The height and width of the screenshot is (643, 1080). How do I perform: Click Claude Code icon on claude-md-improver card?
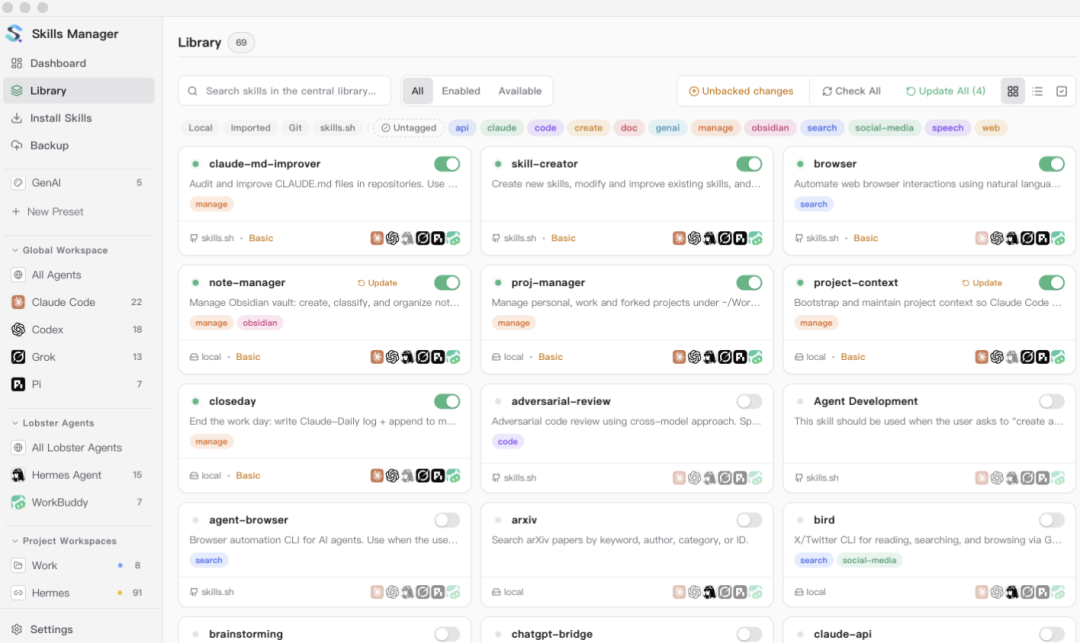(377, 238)
